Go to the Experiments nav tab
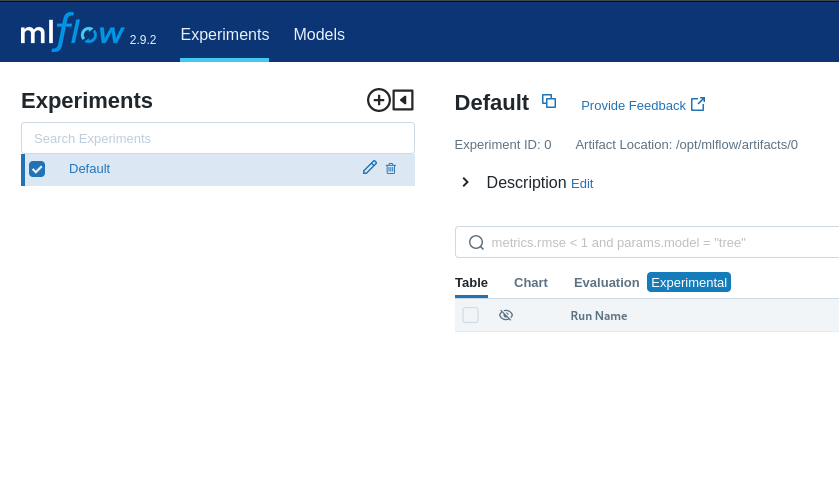The width and height of the screenshot is (839, 480). click(x=224, y=34)
